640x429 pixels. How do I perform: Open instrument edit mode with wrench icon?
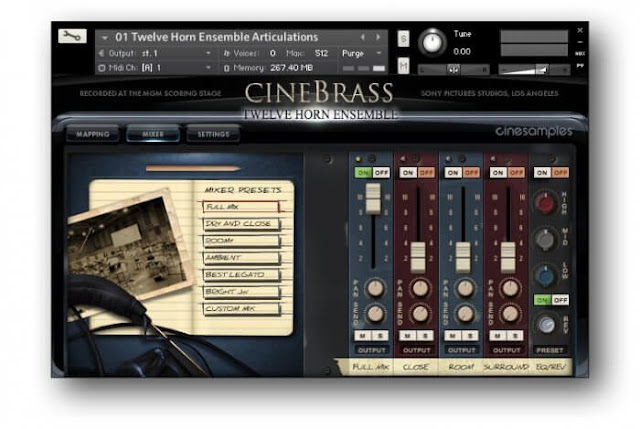tap(72, 36)
